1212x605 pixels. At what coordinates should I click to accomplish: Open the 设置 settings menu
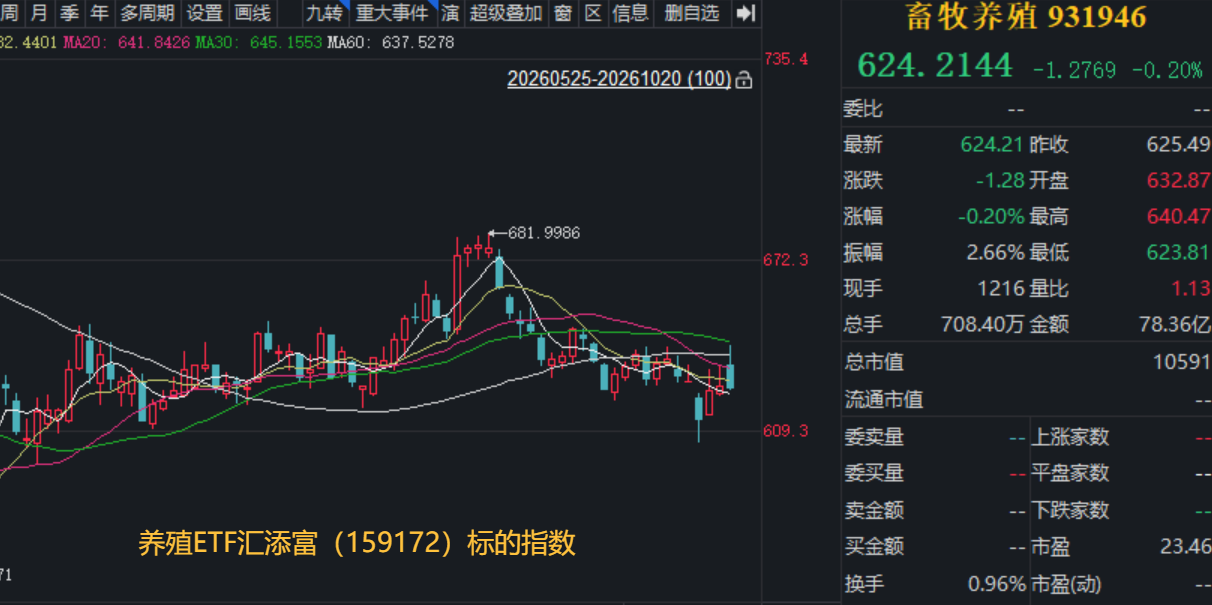(x=205, y=13)
